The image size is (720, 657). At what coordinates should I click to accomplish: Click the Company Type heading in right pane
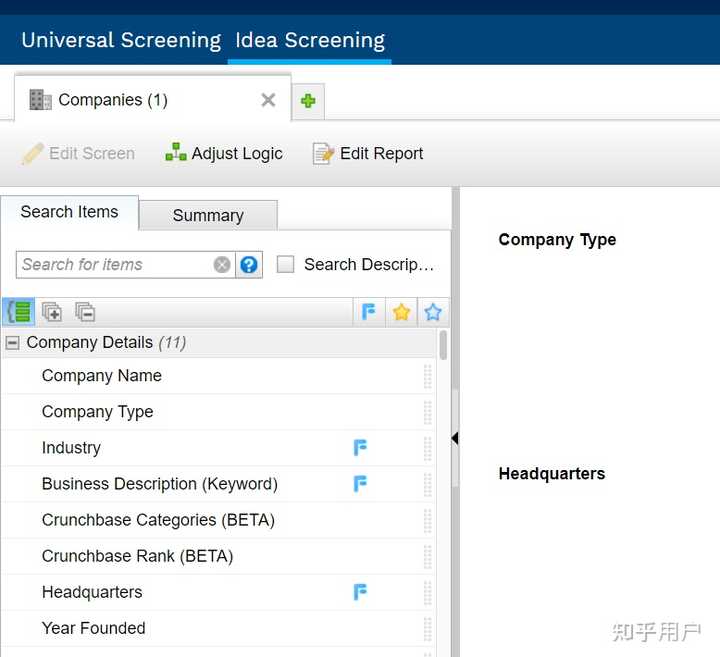click(557, 240)
